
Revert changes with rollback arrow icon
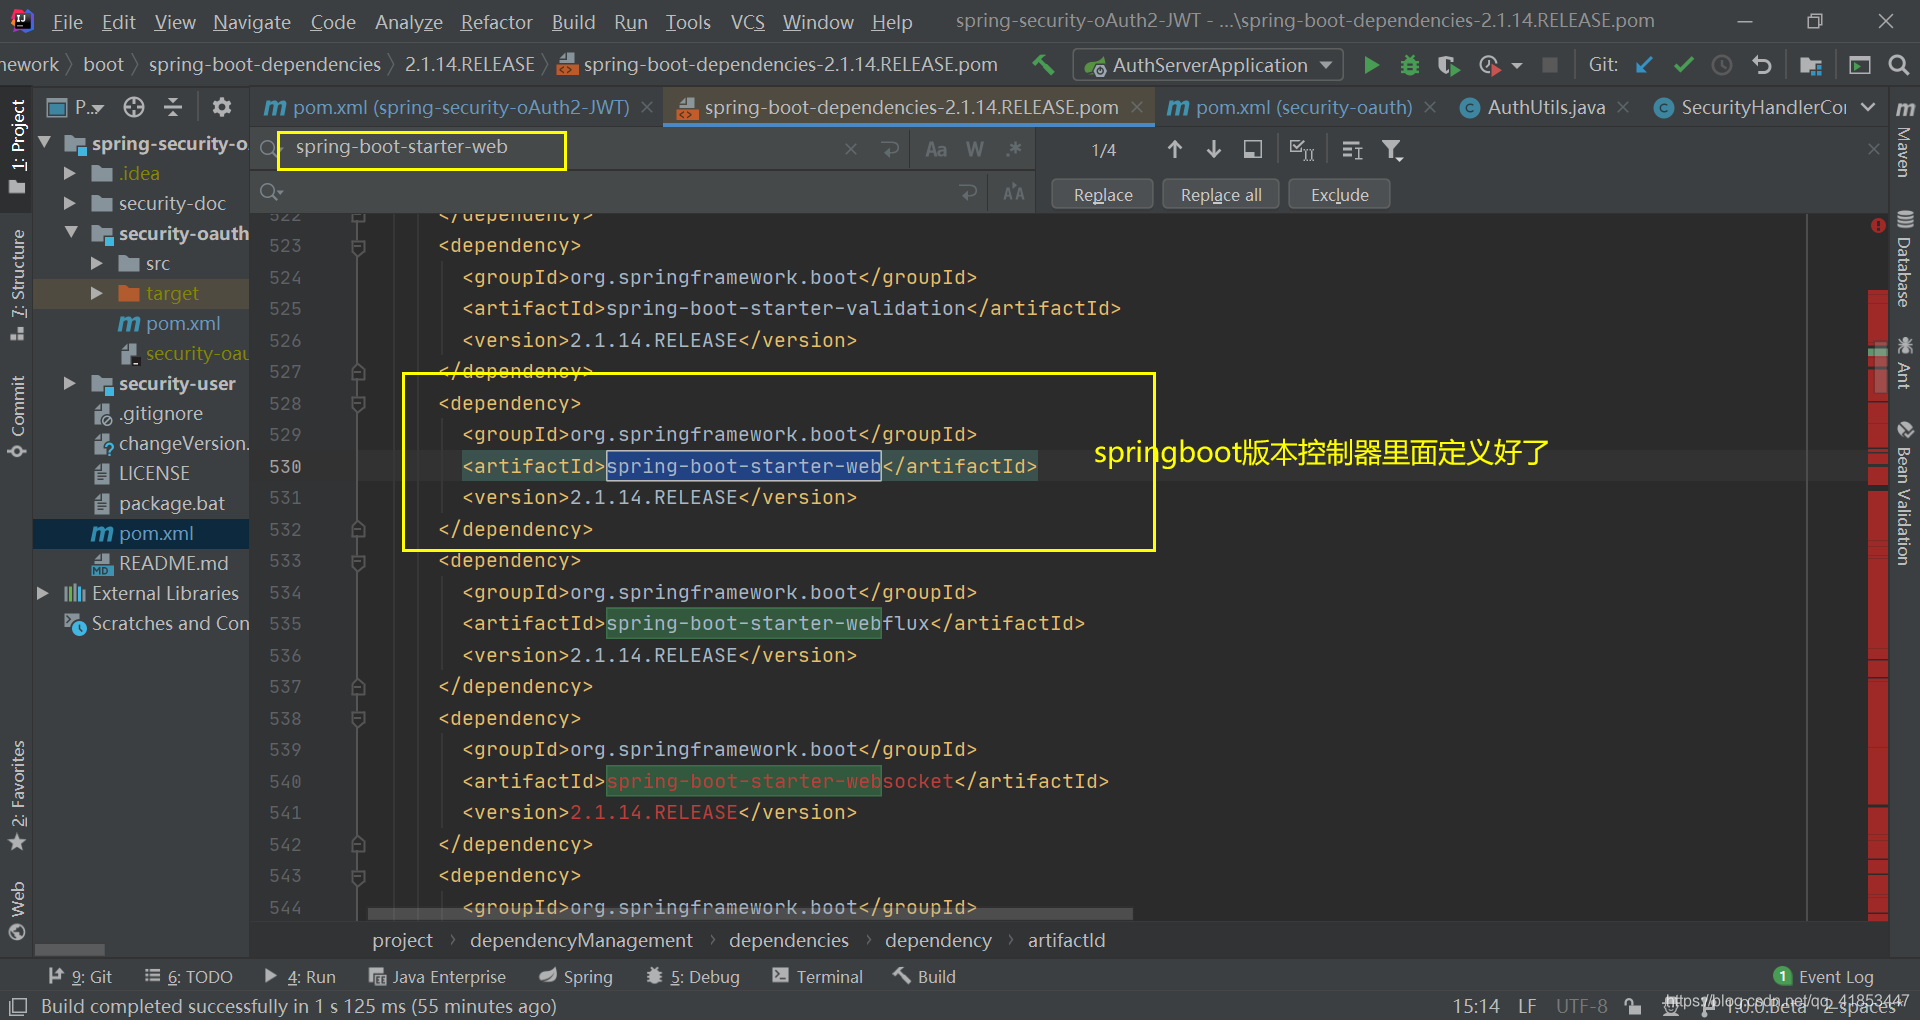pyautogui.click(x=1762, y=65)
